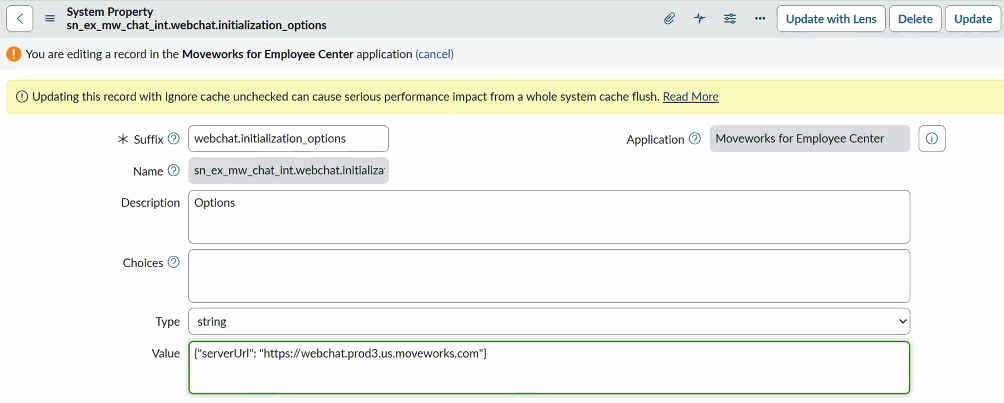Open personalize form settings sliders icon
The image size is (1004, 403).
point(729,19)
